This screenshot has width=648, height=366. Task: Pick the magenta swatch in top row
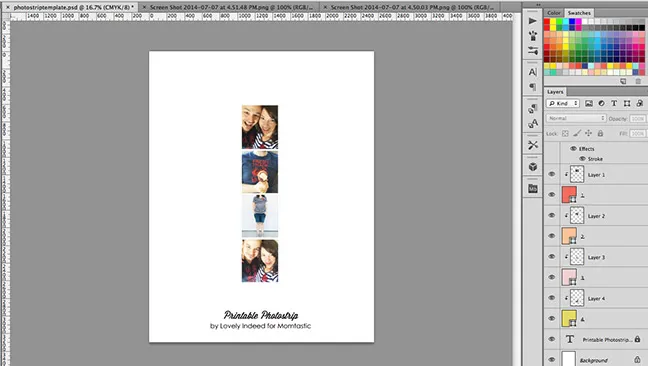click(578, 21)
